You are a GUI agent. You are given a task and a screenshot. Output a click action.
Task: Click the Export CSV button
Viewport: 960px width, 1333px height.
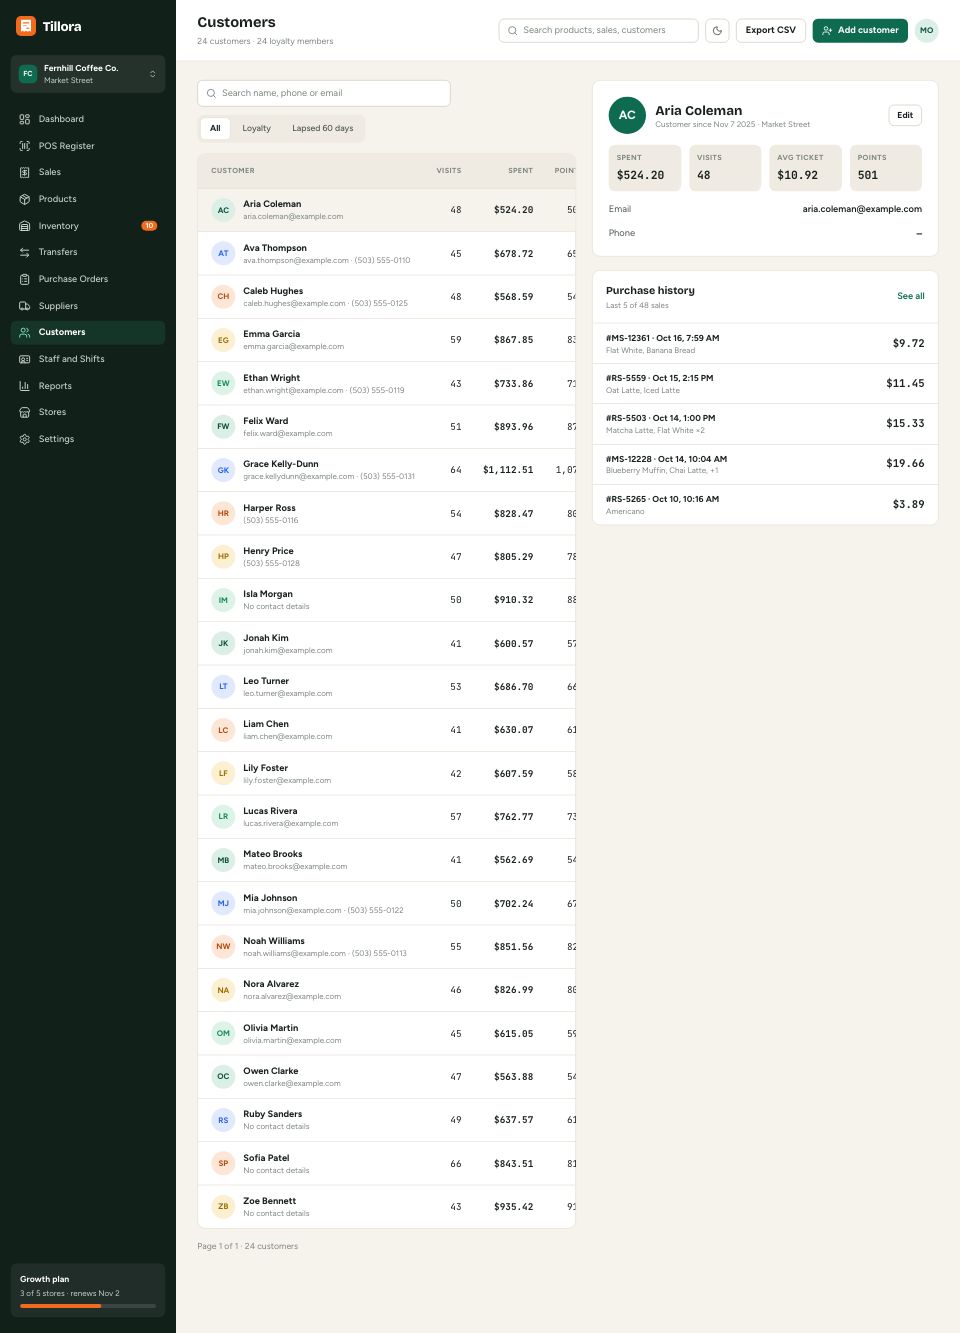771,30
